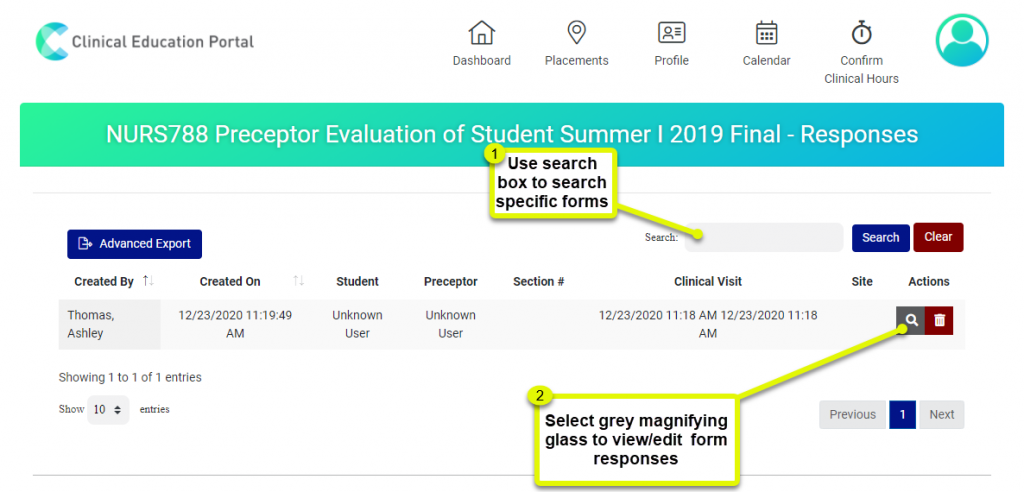1024x492 pixels.
Task: Go to Previous page
Action: [x=852, y=414]
